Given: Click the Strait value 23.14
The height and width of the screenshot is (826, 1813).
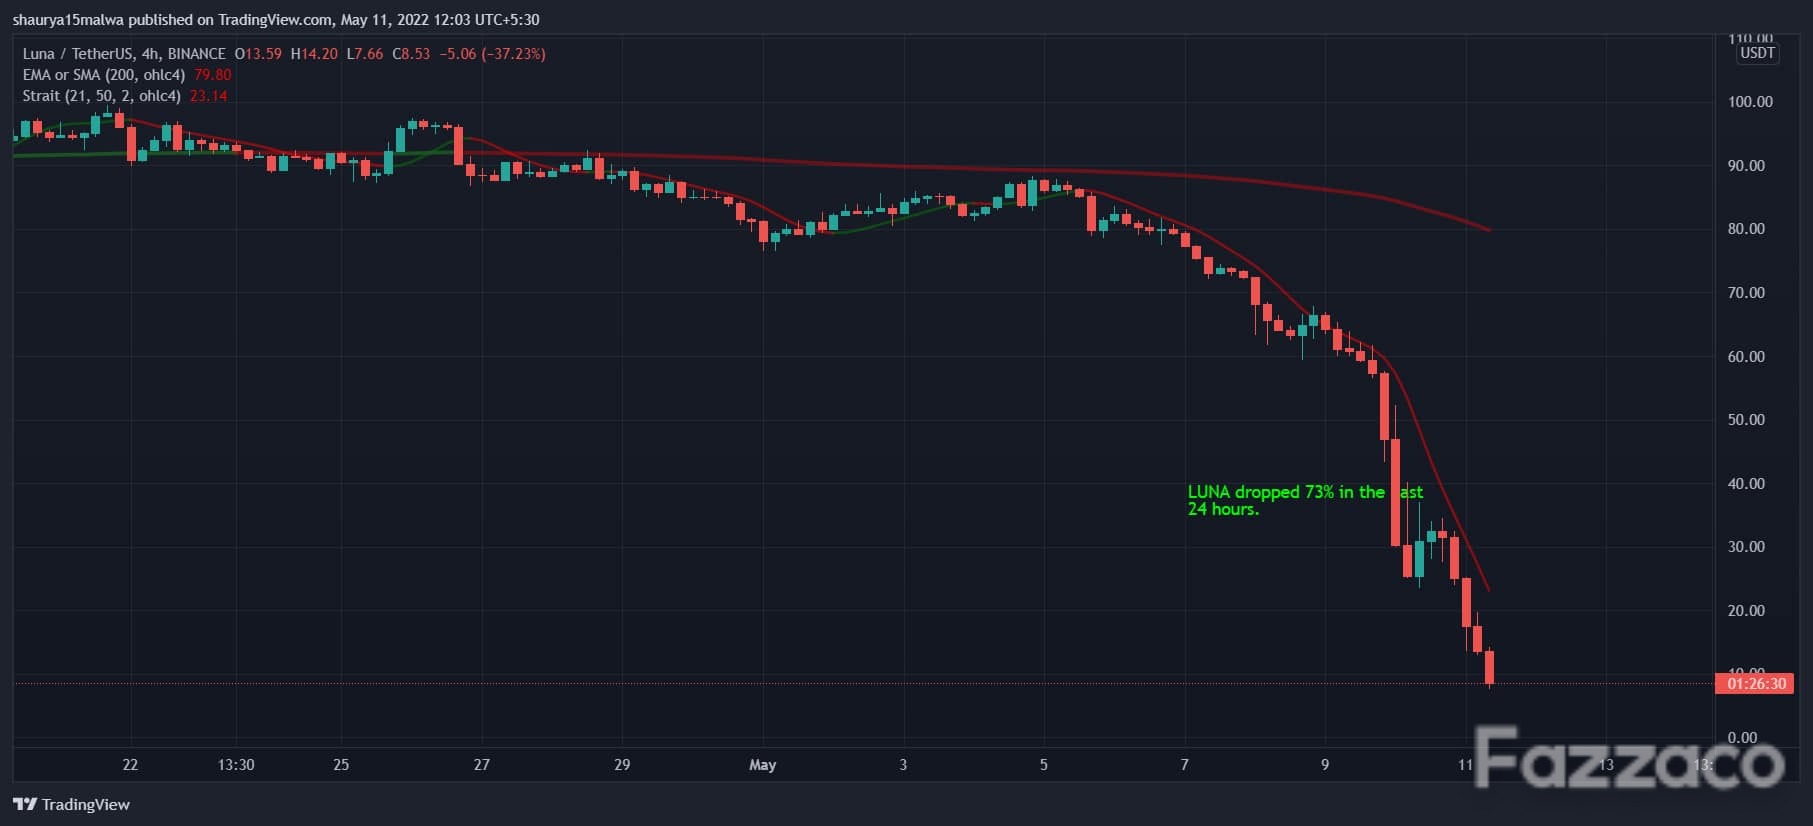Looking at the screenshot, I should point(208,96).
